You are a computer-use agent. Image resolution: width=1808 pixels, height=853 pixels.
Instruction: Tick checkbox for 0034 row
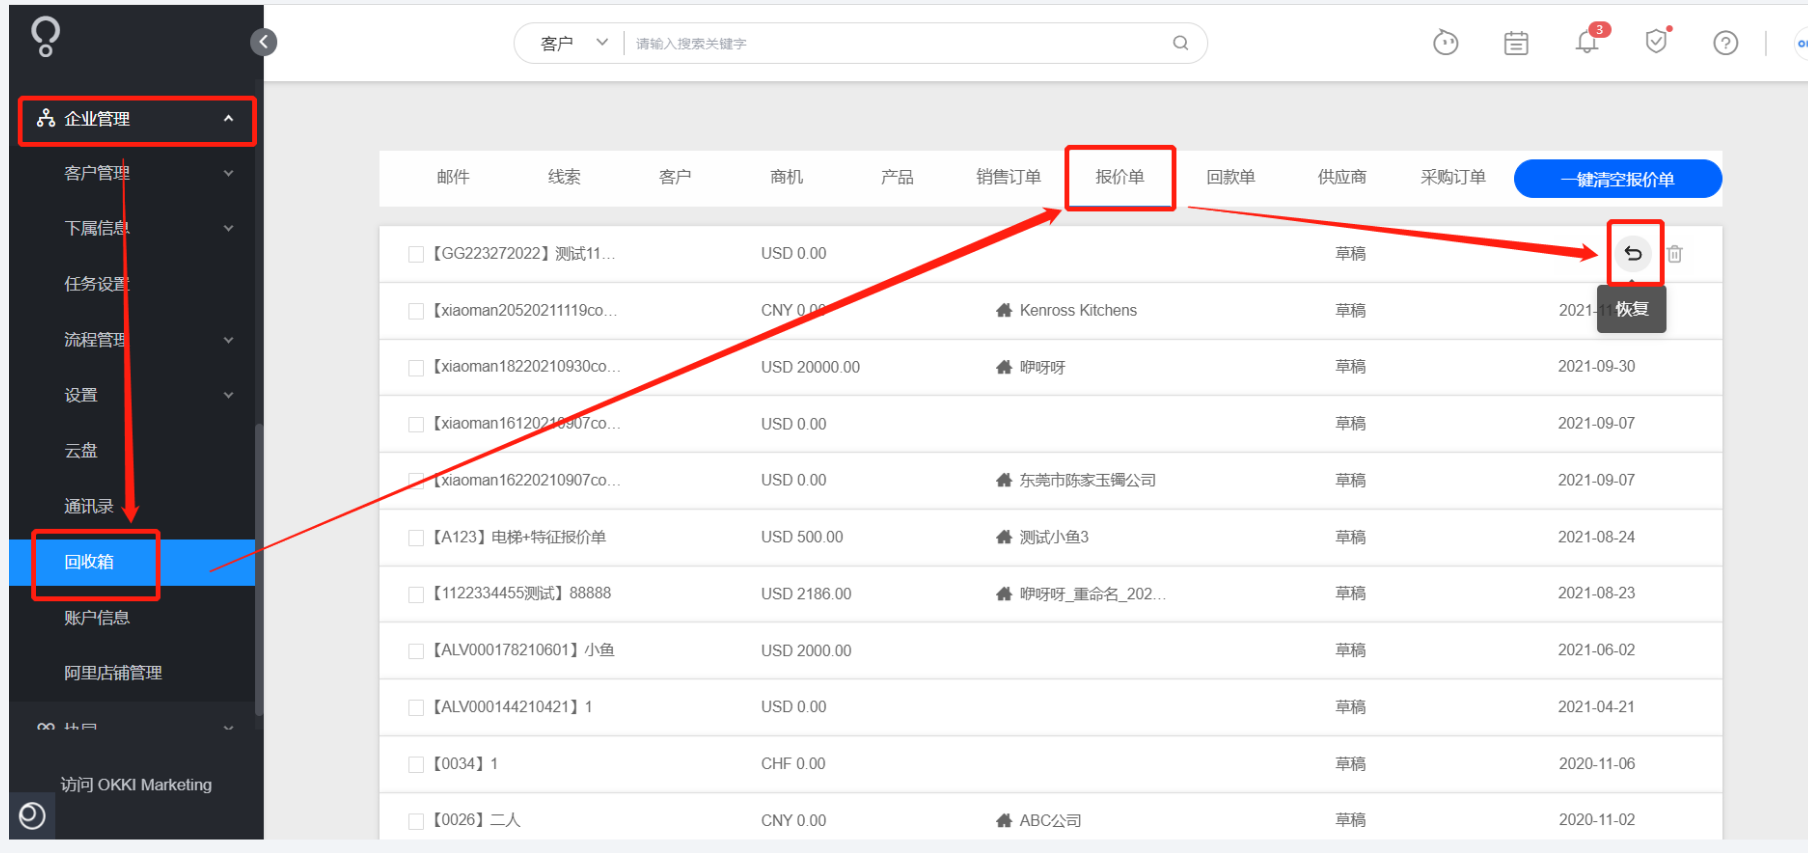tap(416, 764)
